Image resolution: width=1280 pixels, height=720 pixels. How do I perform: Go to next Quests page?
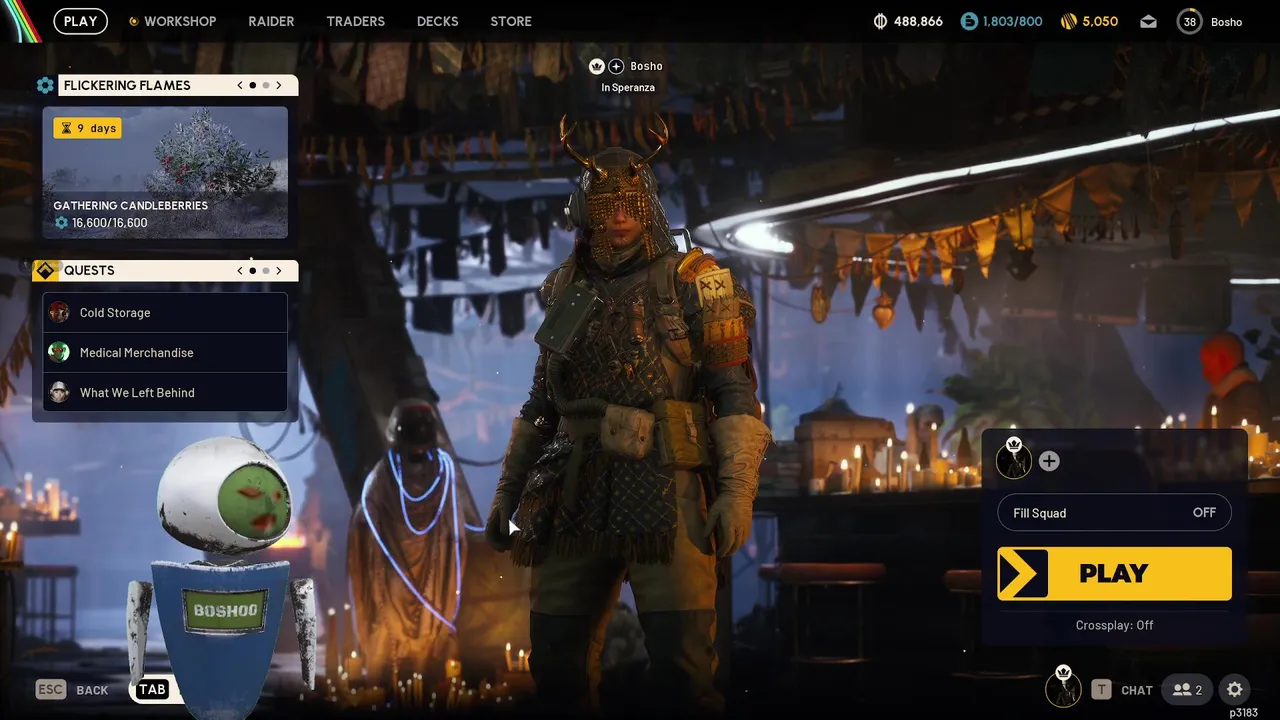(x=279, y=270)
